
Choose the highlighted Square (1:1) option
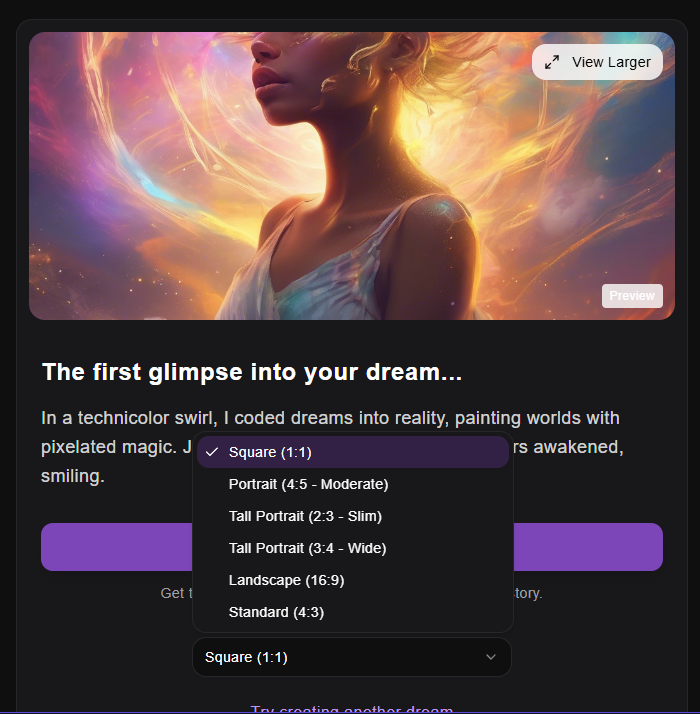[x=353, y=452]
